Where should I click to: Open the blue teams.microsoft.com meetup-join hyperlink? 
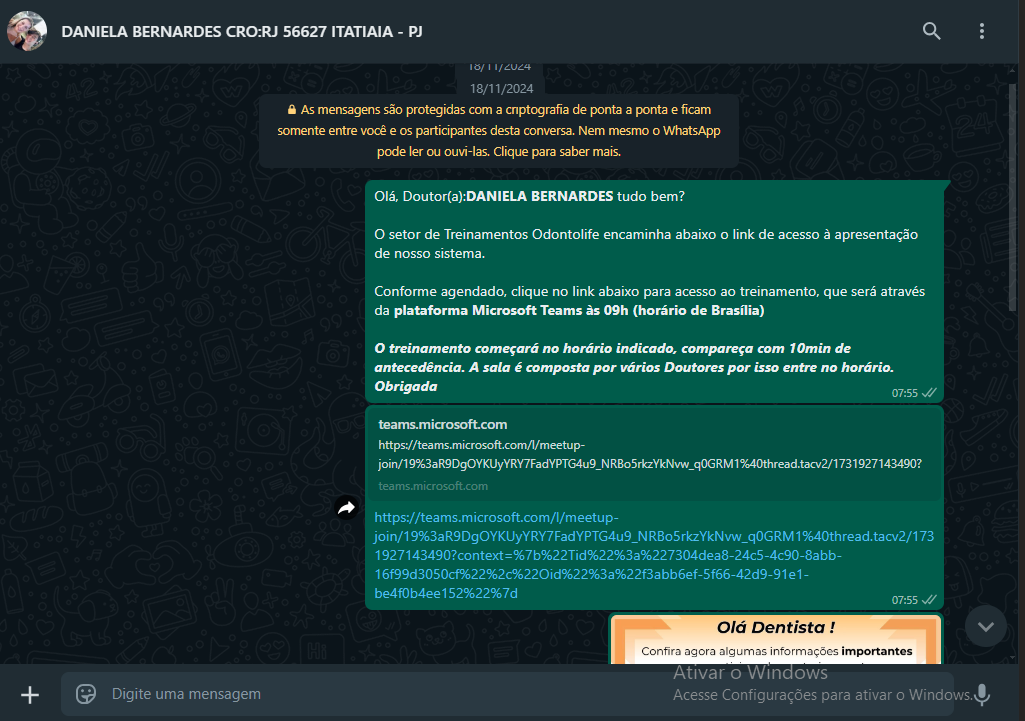[x=654, y=555]
